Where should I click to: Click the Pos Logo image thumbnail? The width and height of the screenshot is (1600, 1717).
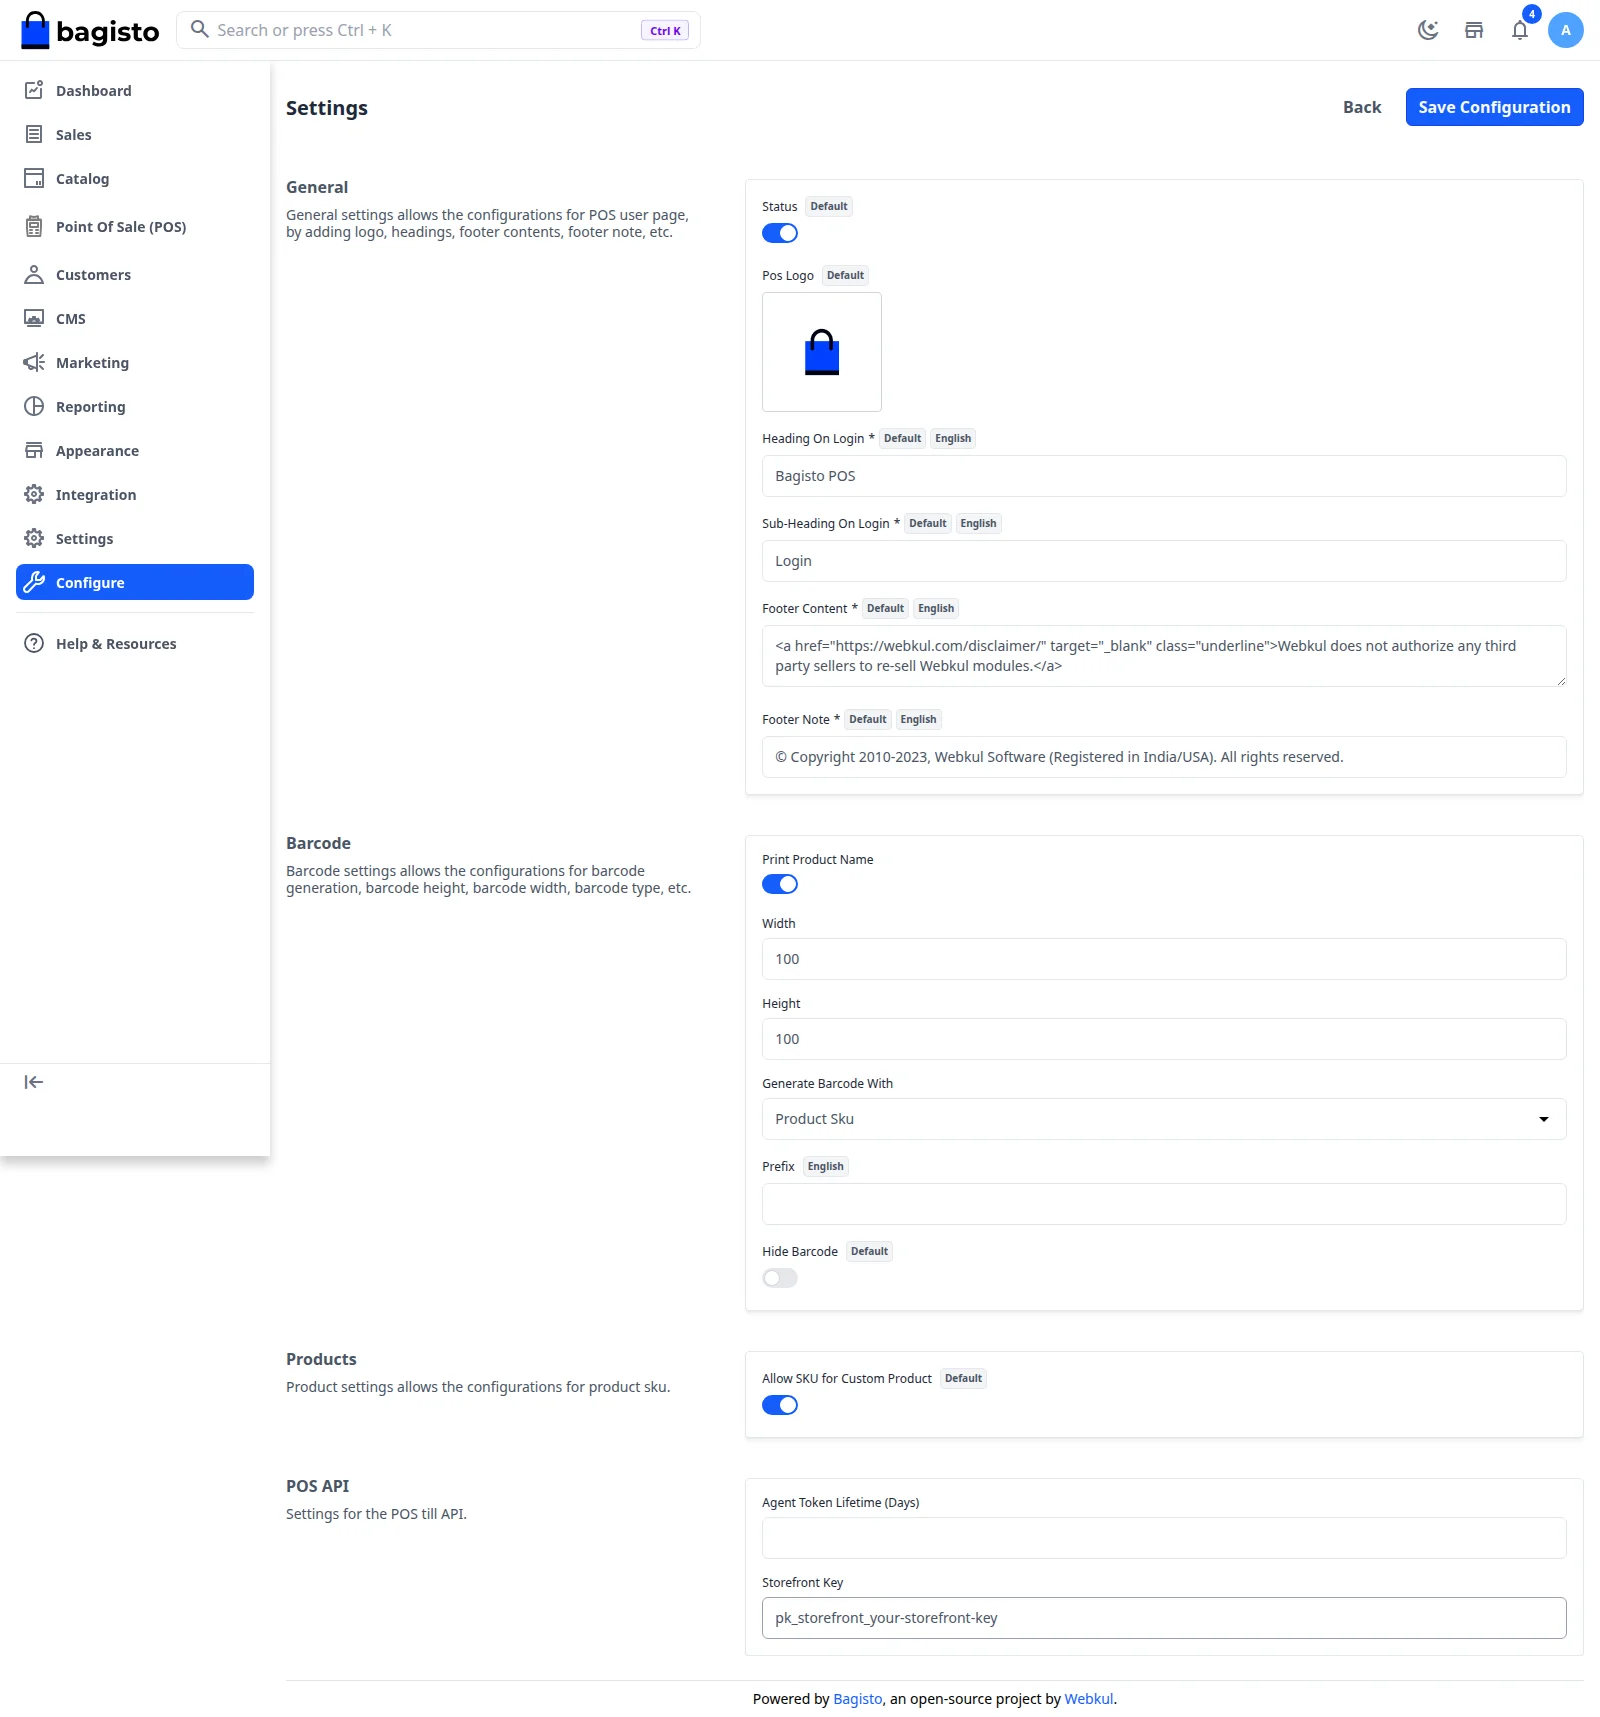point(822,352)
